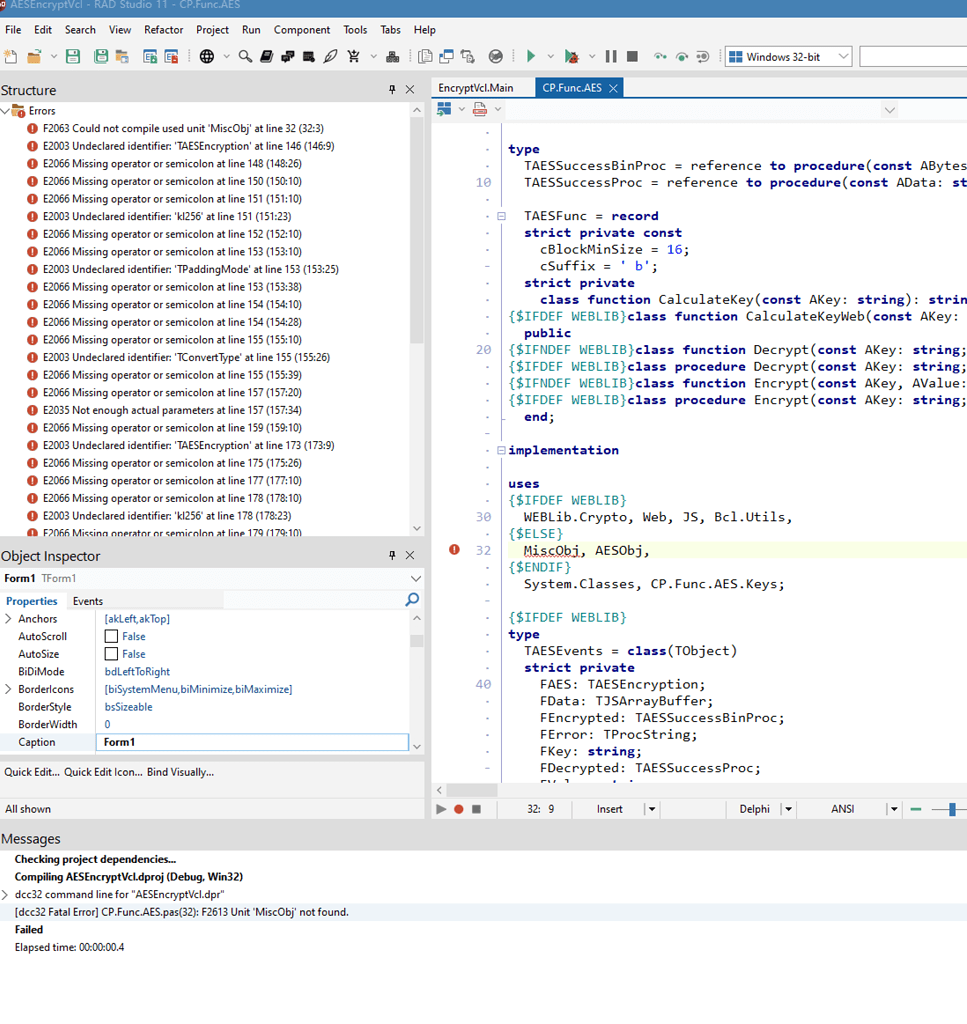Pause program execution
967x1024 pixels.
click(611, 56)
